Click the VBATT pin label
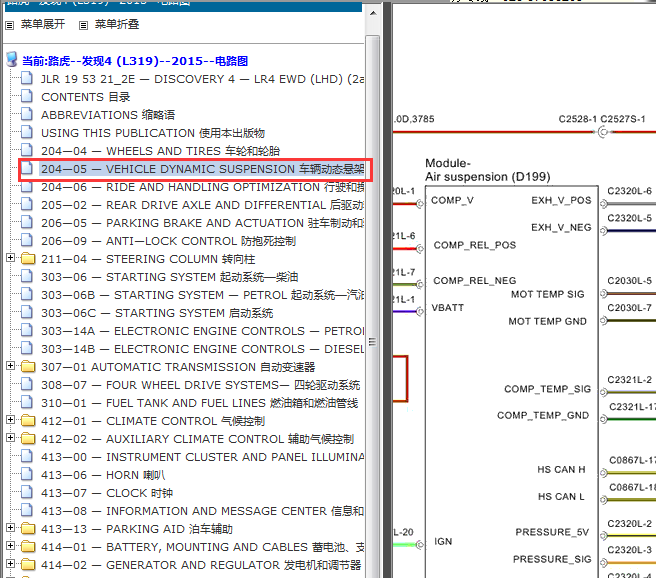656x578 pixels. 448,308
